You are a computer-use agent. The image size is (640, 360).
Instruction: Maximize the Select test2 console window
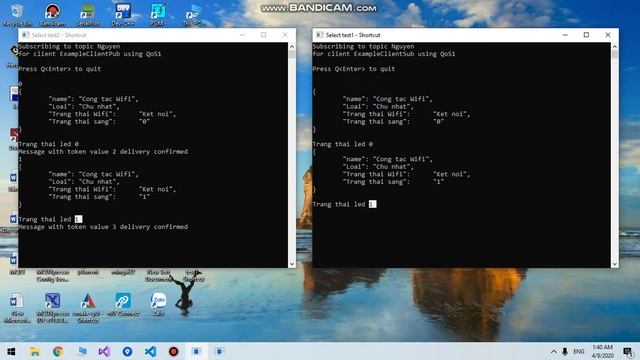tap(264, 35)
